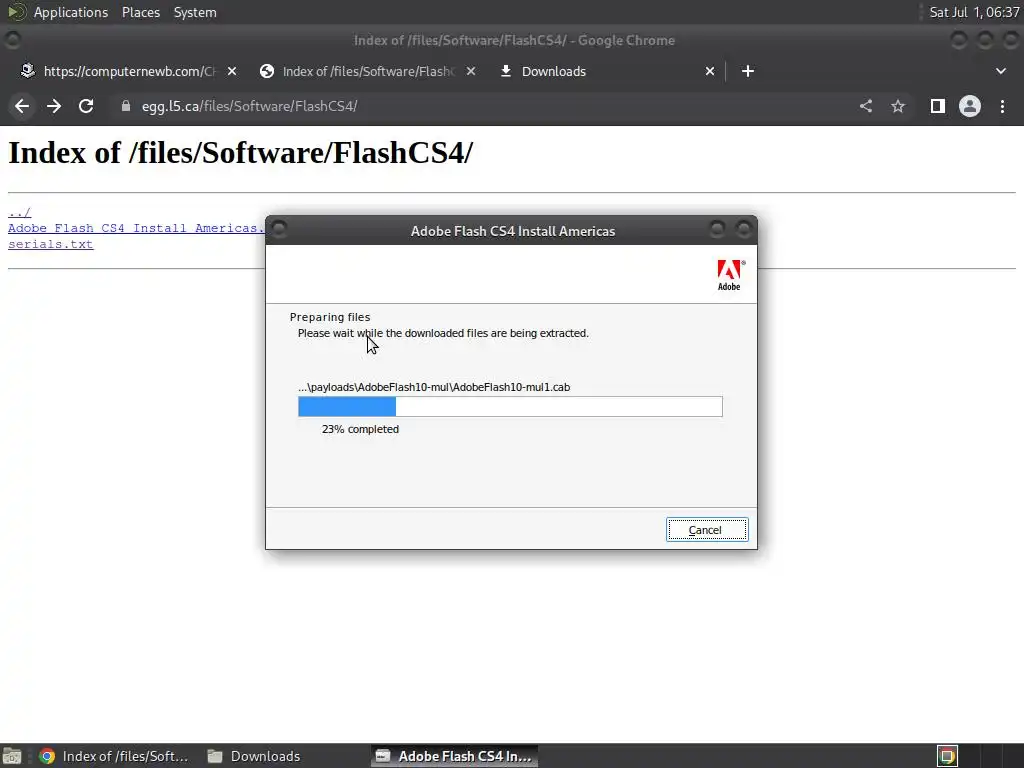Screen dimensions: 1024x768
Task: Click the clock showing Sat Jul 1
Action: pyautogui.click(x=974, y=12)
